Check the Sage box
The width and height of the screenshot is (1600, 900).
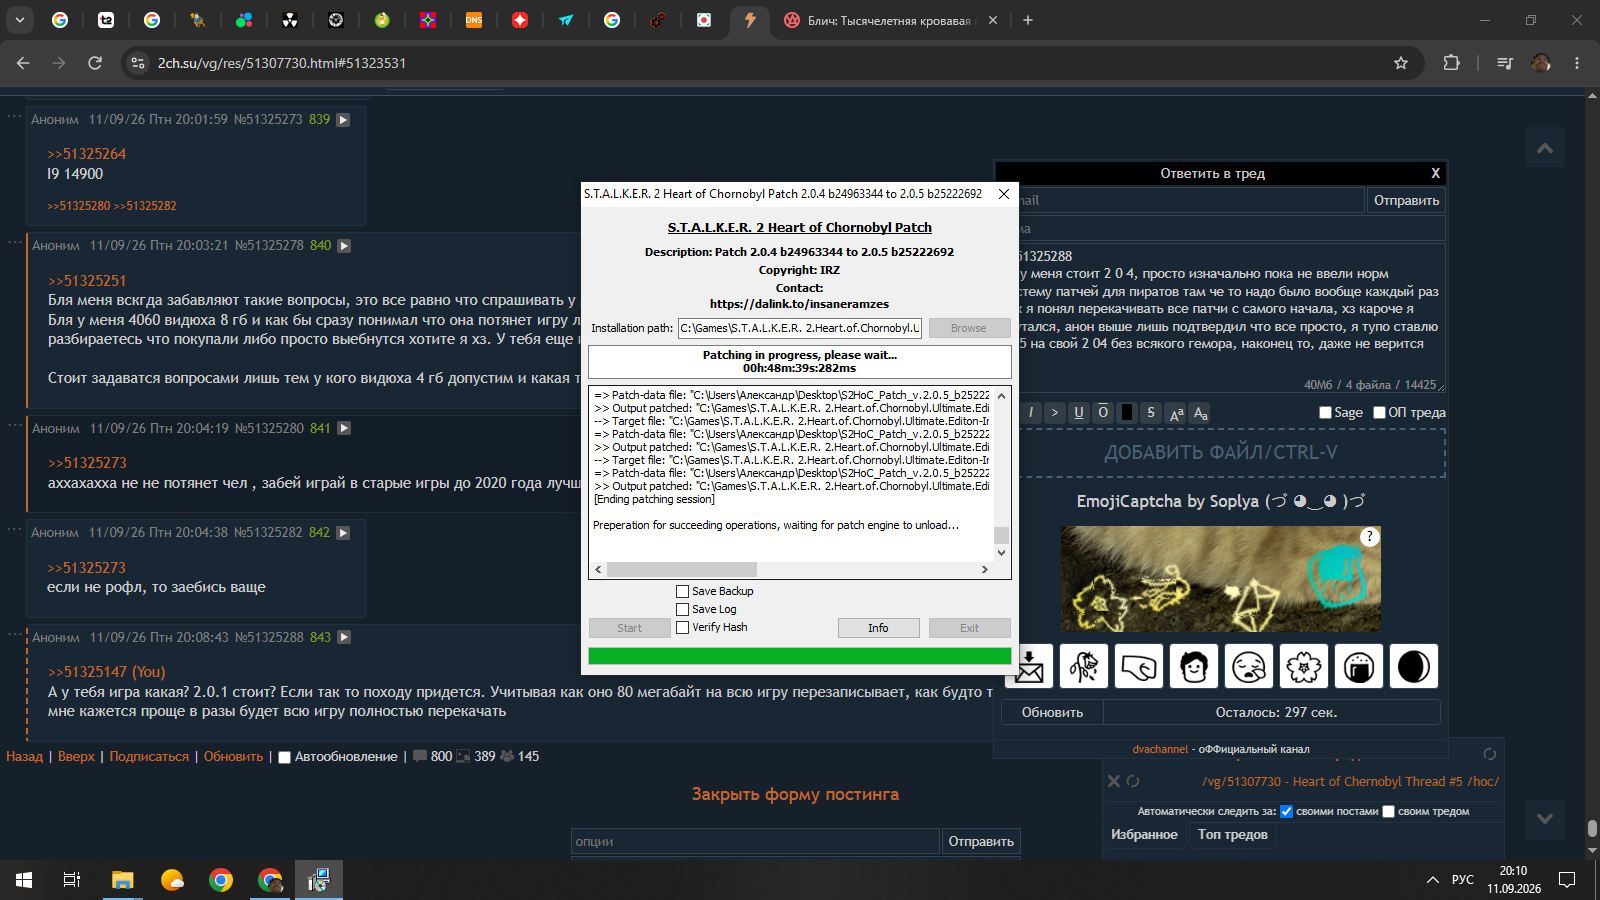pos(1326,412)
